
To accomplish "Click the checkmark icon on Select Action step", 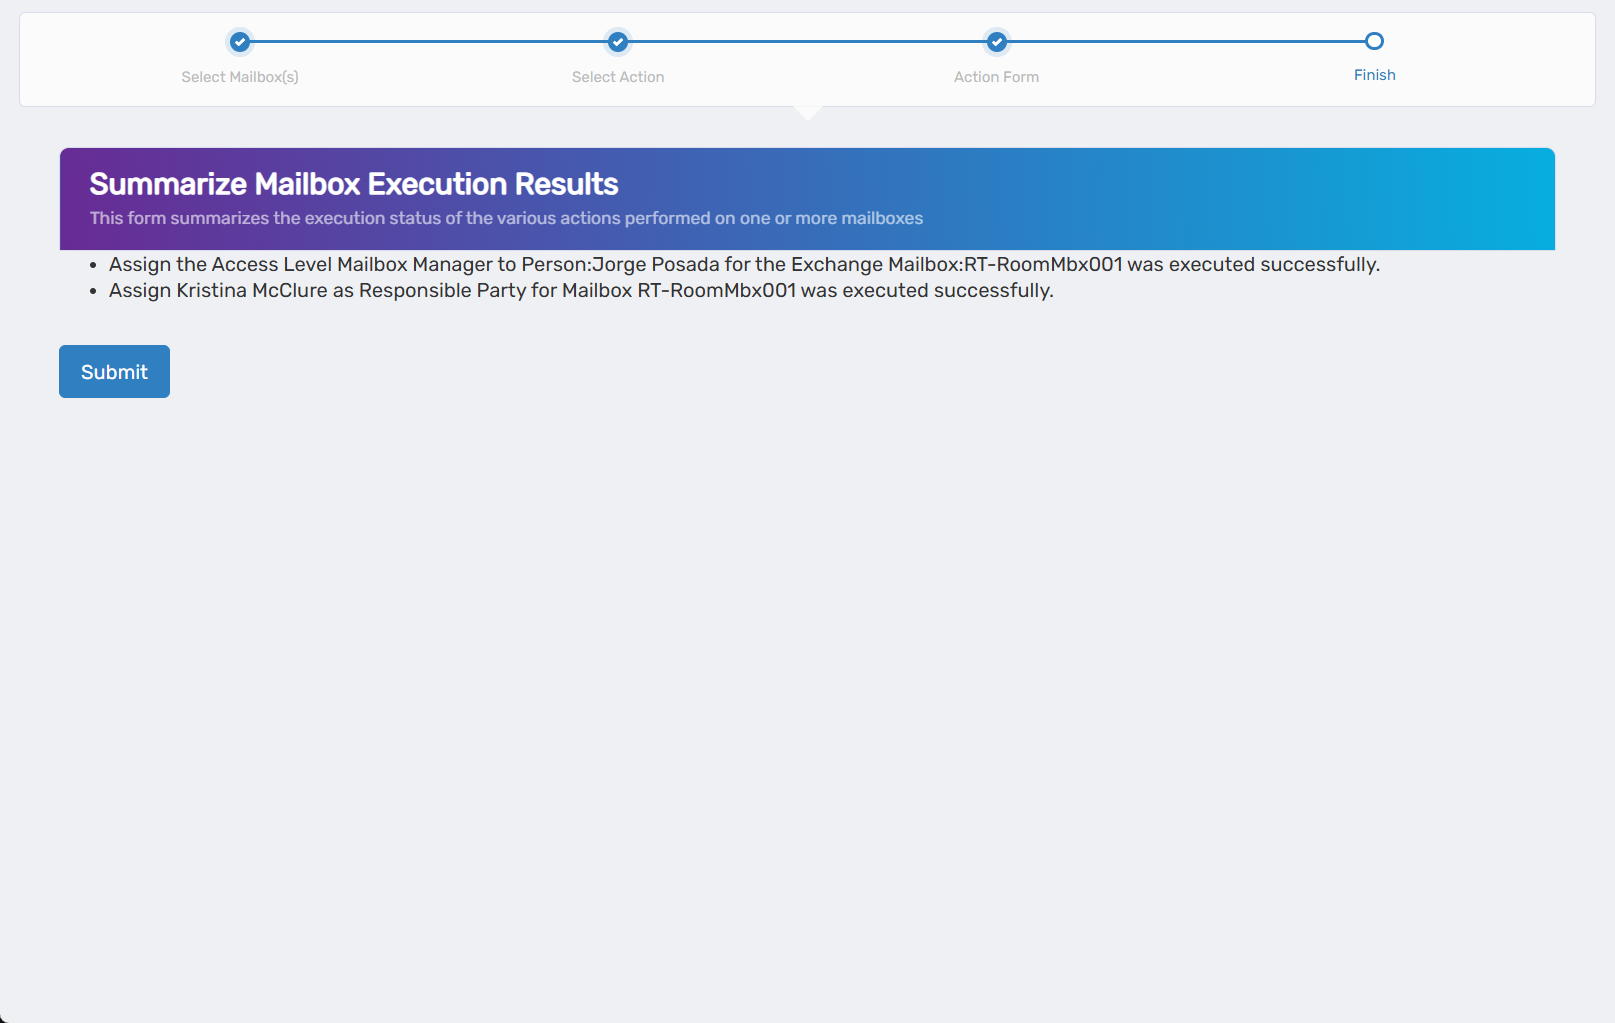I will (617, 42).
